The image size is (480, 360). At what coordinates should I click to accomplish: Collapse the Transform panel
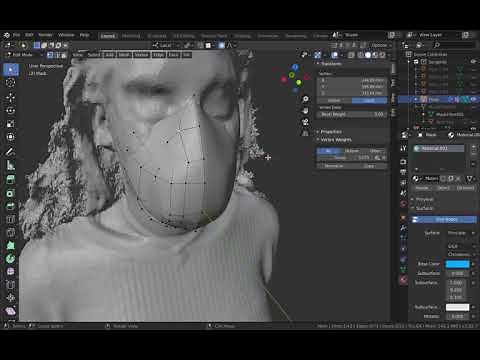[330, 63]
